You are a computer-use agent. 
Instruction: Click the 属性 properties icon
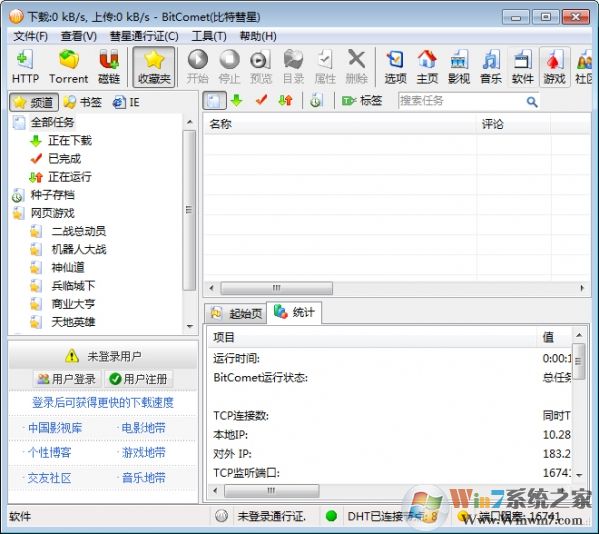(x=325, y=67)
